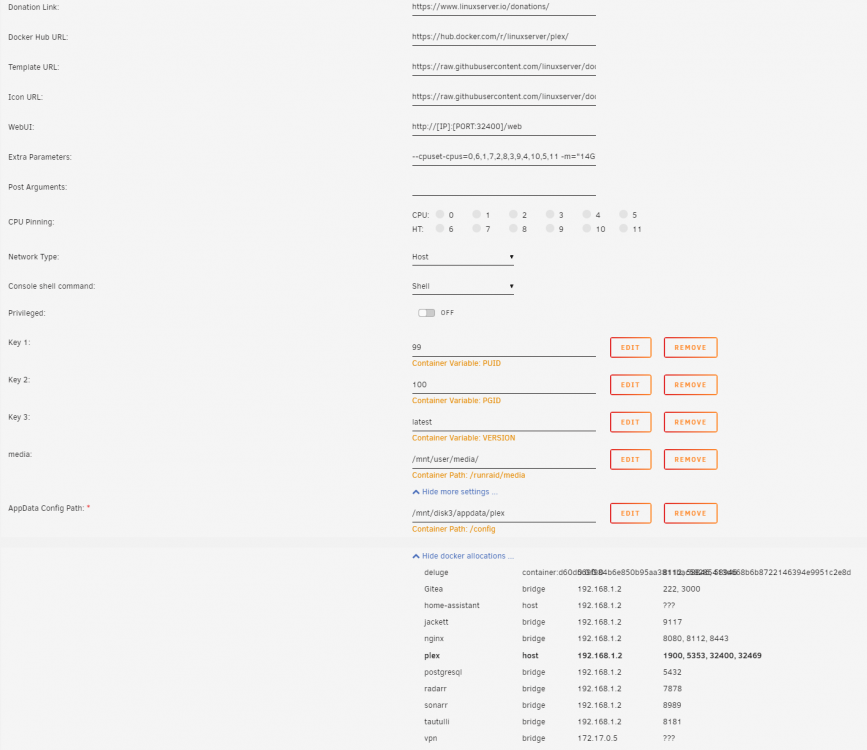867x750 pixels.
Task: Click the Donation Link input field
Action: [504, 7]
